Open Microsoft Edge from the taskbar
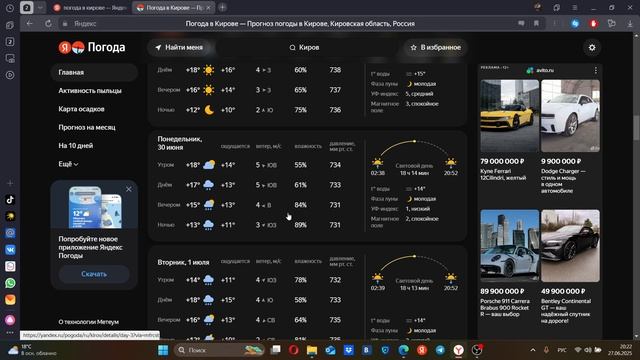 tap(404, 350)
